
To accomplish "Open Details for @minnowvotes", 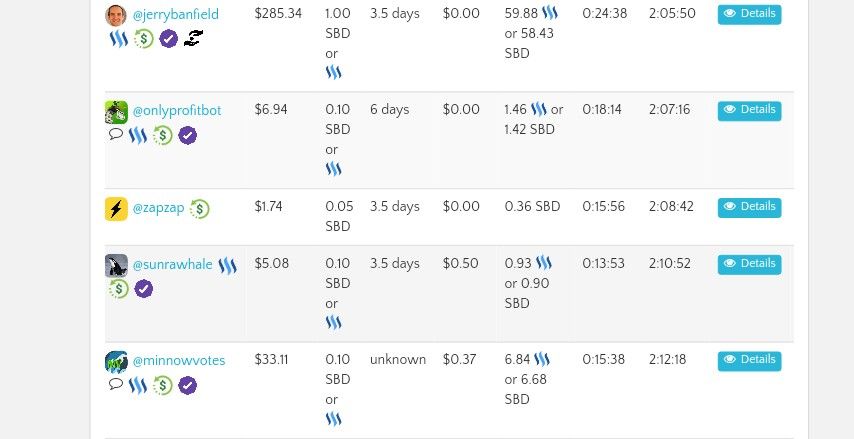I will click(x=749, y=361).
